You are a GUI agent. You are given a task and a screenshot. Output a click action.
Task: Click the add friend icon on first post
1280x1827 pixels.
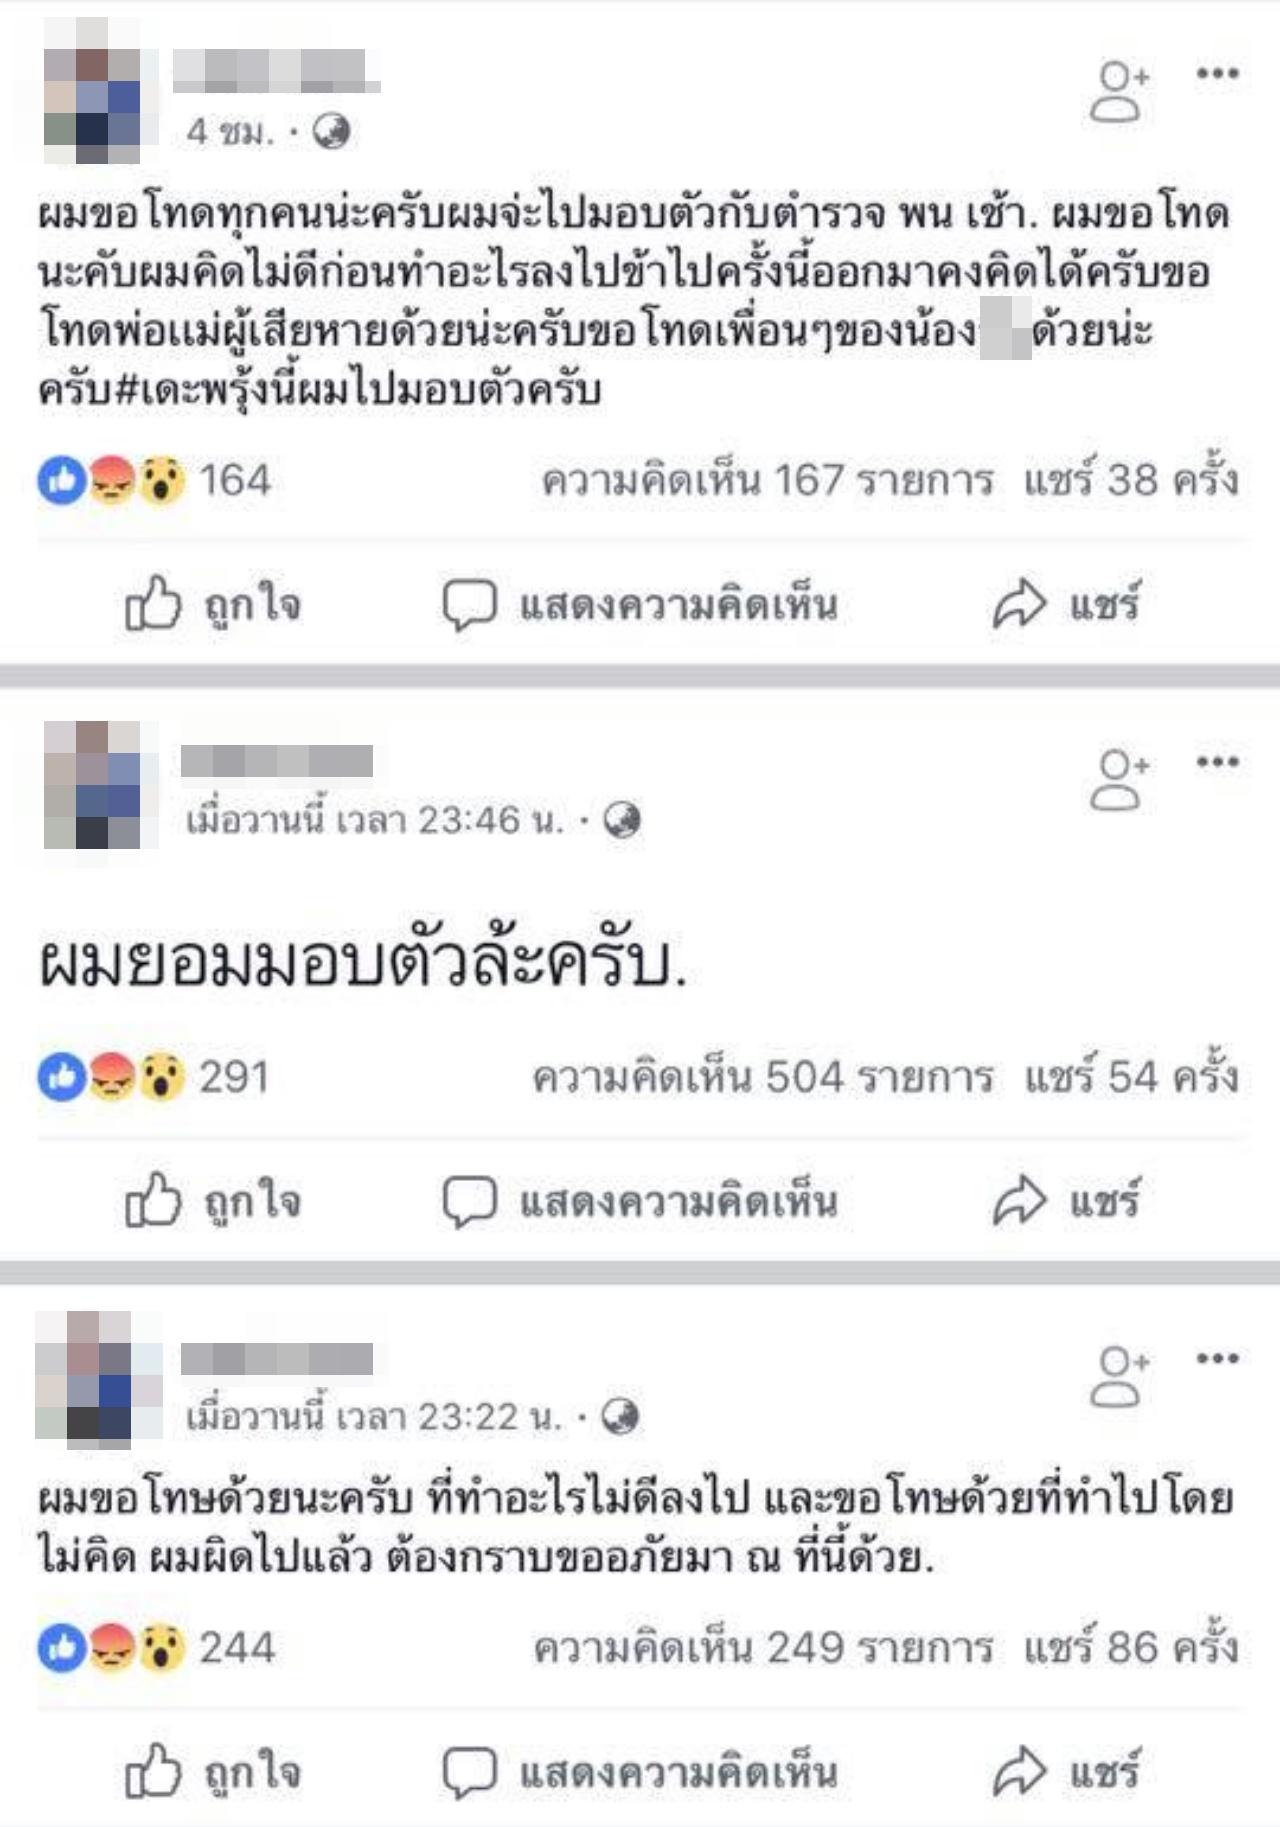click(x=1120, y=91)
